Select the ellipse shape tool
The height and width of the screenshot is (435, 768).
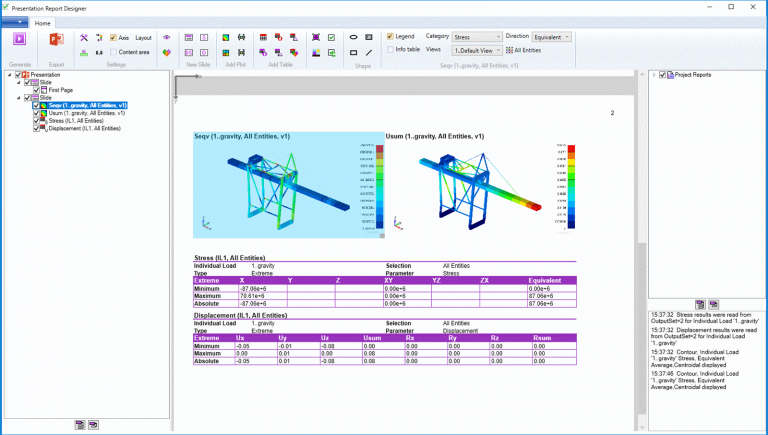coord(354,37)
